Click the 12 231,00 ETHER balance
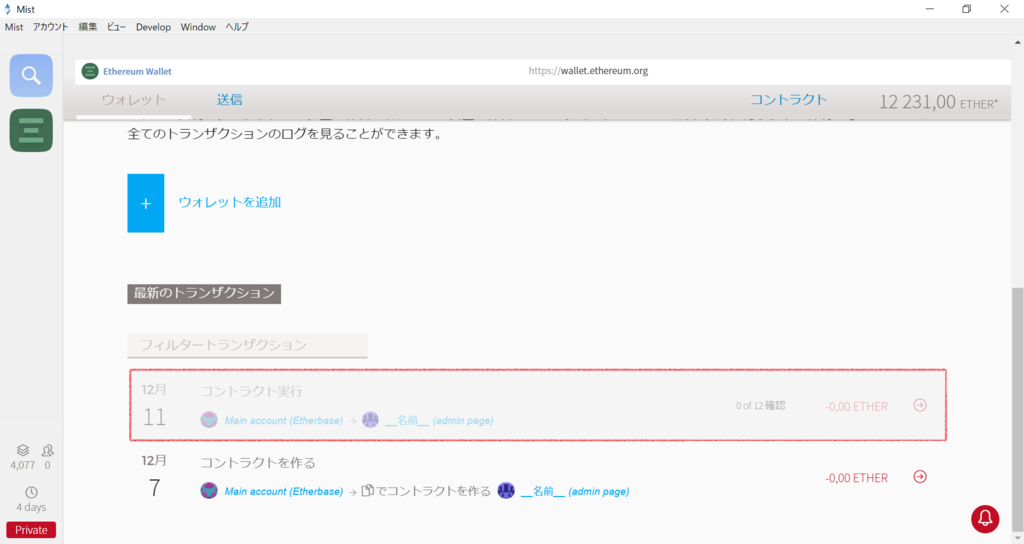The image size is (1024, 544). point(938,102)
